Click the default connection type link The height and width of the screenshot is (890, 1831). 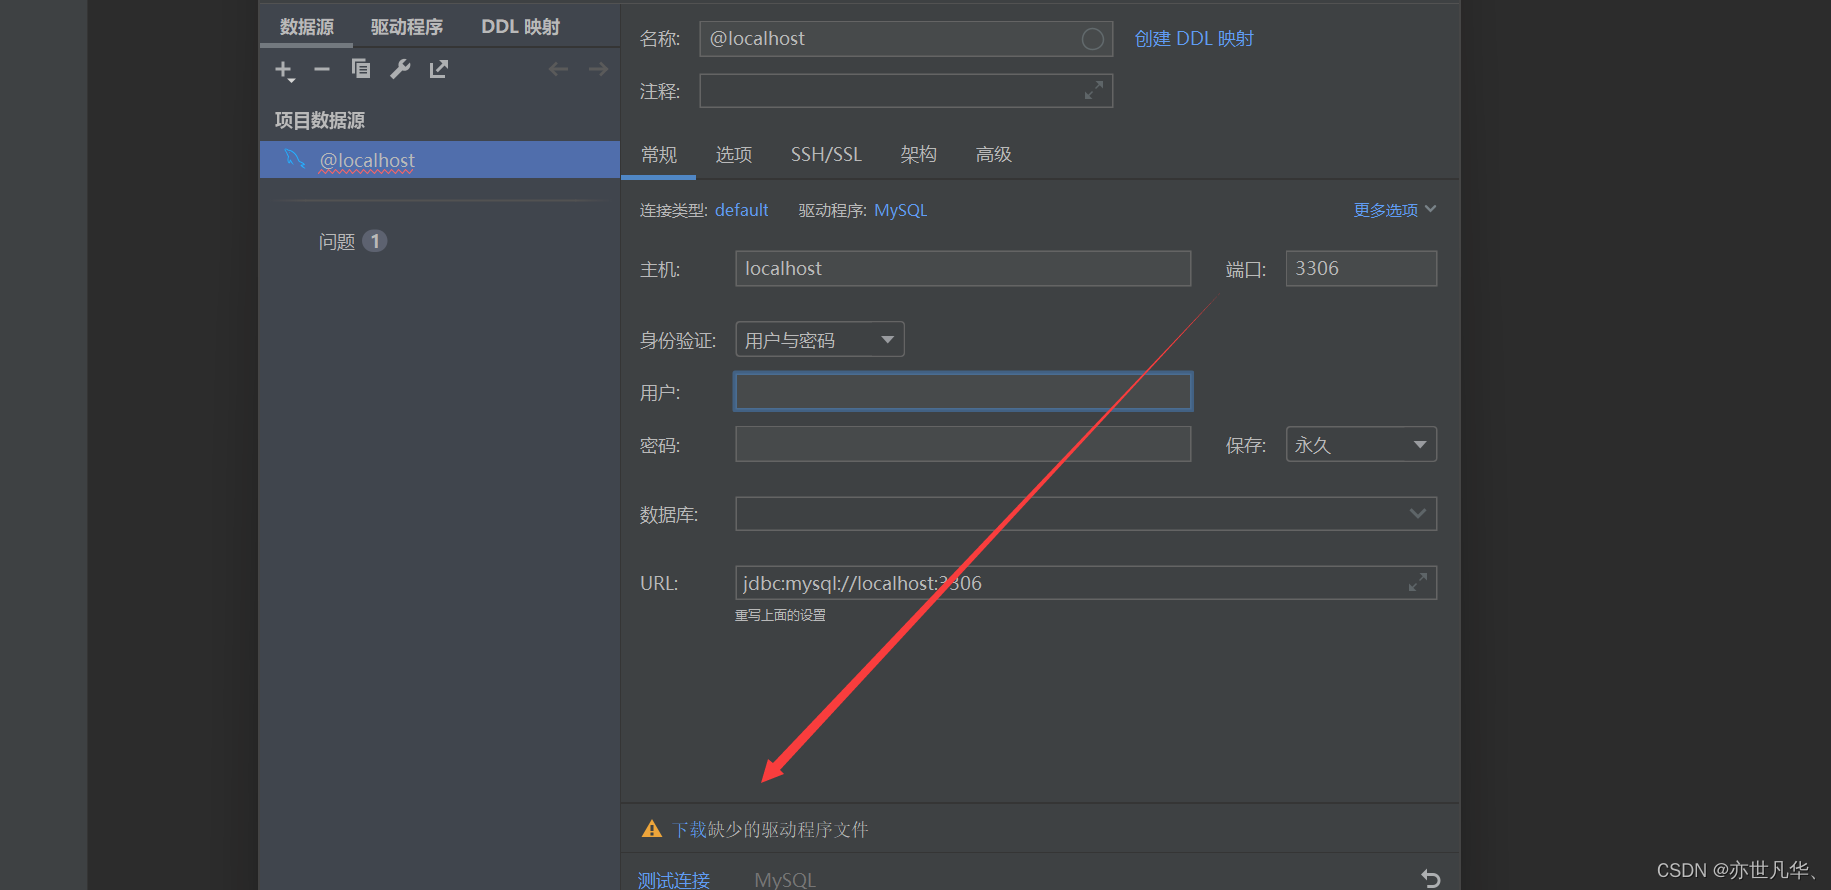[741, 210]
